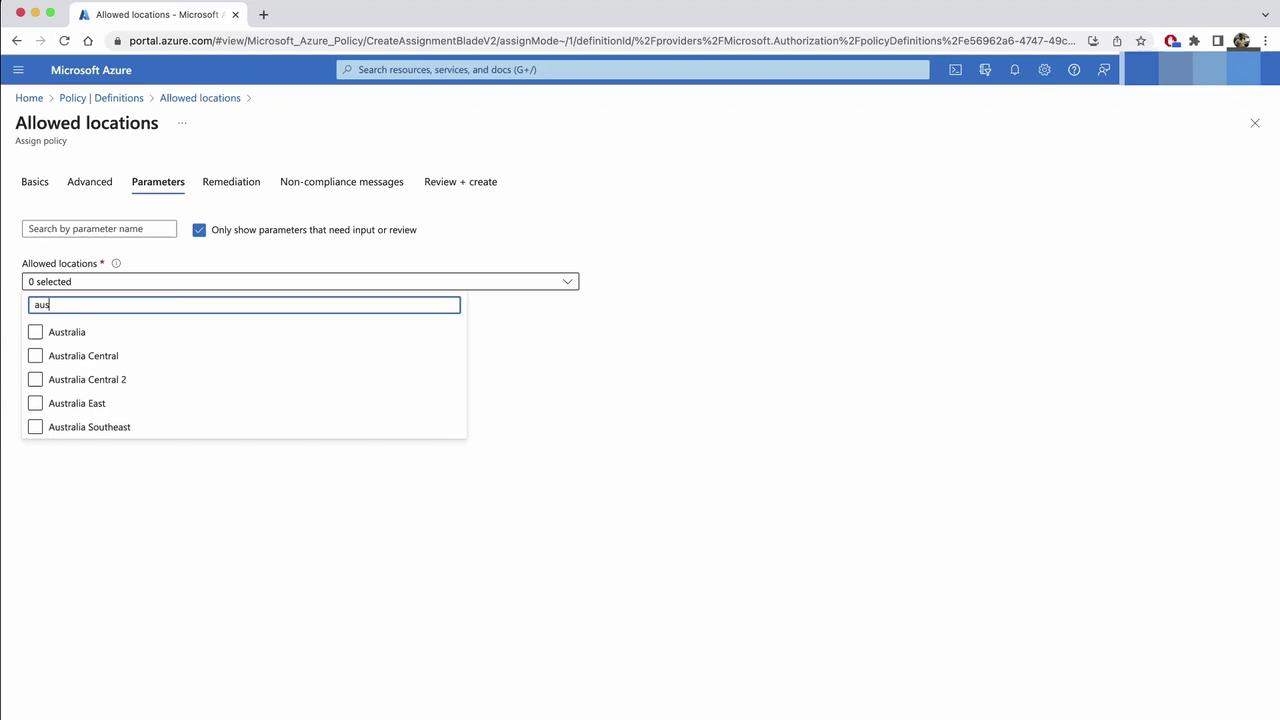Viewport: 1280px width, 720px height.
Task: Focus the Search resources, services, and docs bar
Action: point(633,70)
